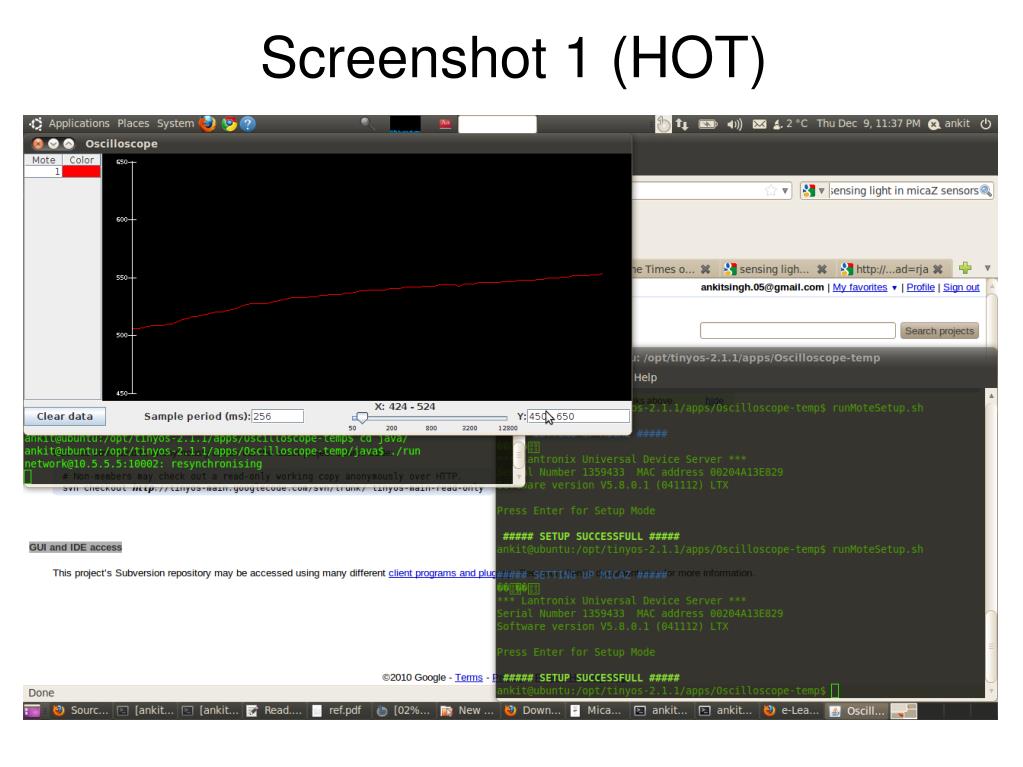This screenshot has height=767, width=1023.
Task: Click the X-scale slider handle in Oscilloscope
Action: coord(363,418)
